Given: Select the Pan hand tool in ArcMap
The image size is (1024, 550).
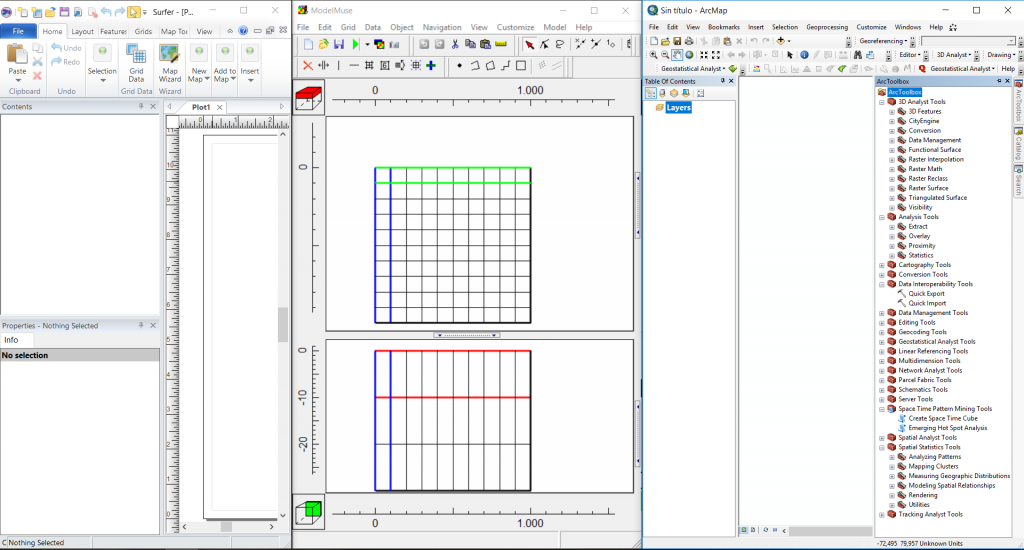Looking at the screenshot, I should point(677,55).
